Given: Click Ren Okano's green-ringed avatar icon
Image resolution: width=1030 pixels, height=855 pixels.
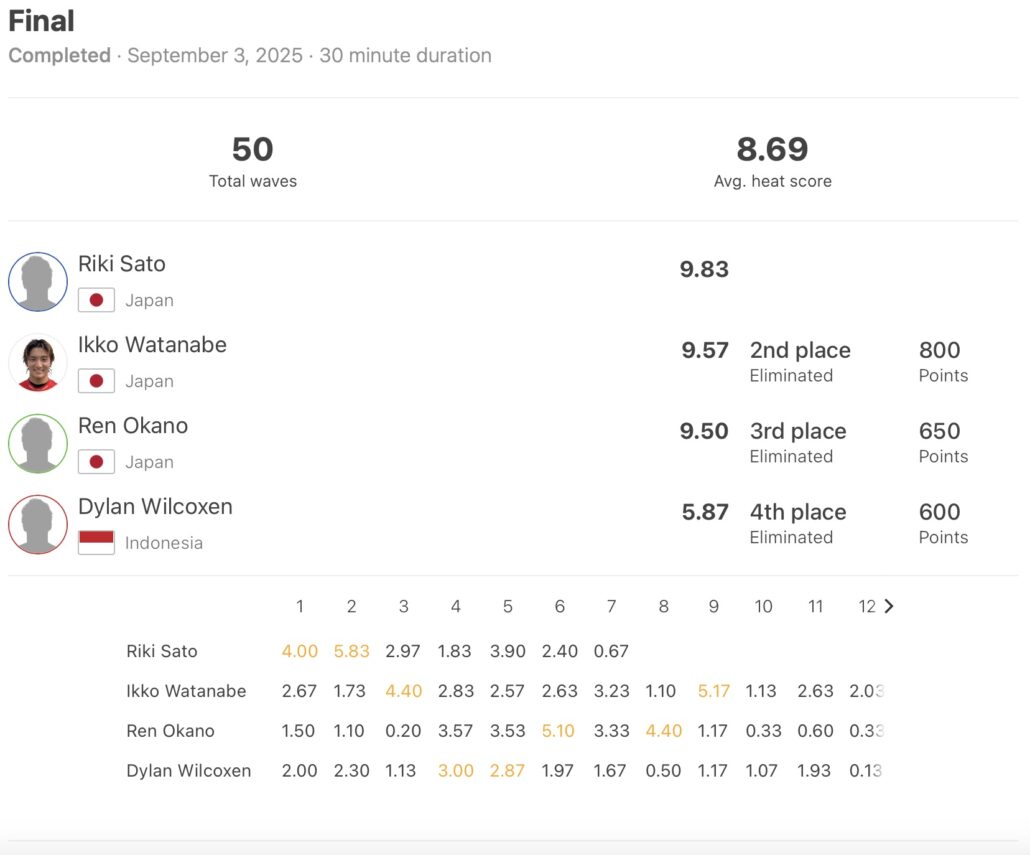Looking at the screenshot, I should point(38,443).
